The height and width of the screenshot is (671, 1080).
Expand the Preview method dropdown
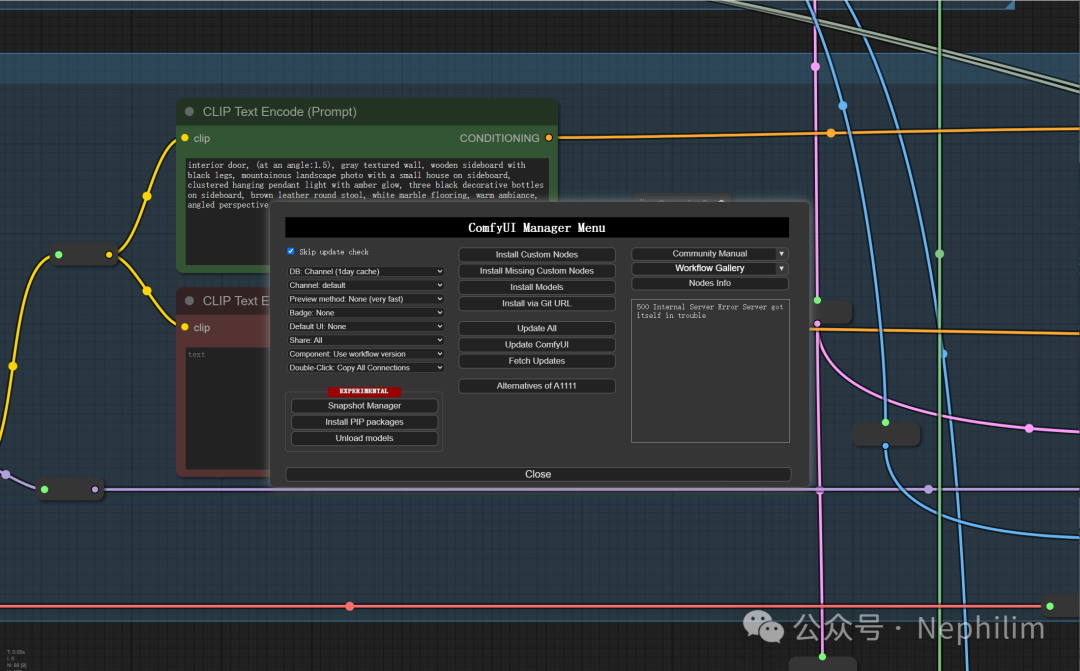[x=366, y=299]
